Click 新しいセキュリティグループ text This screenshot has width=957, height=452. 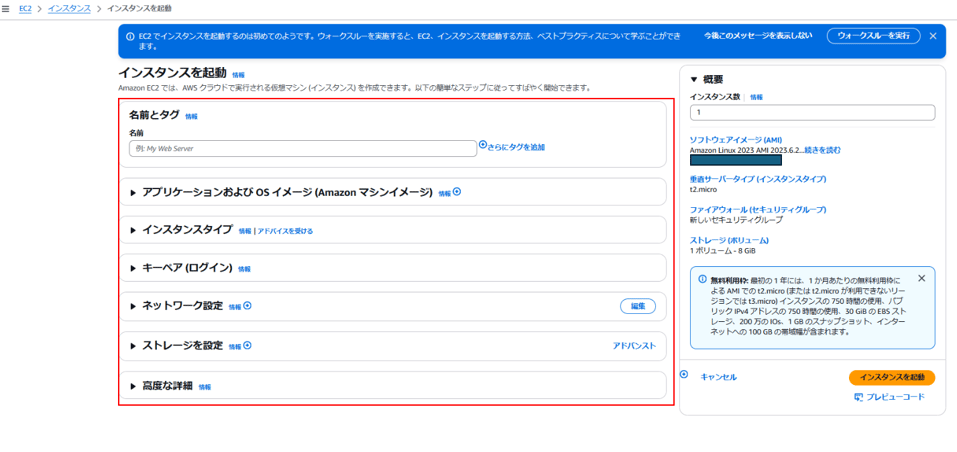(x=736, y=220)
